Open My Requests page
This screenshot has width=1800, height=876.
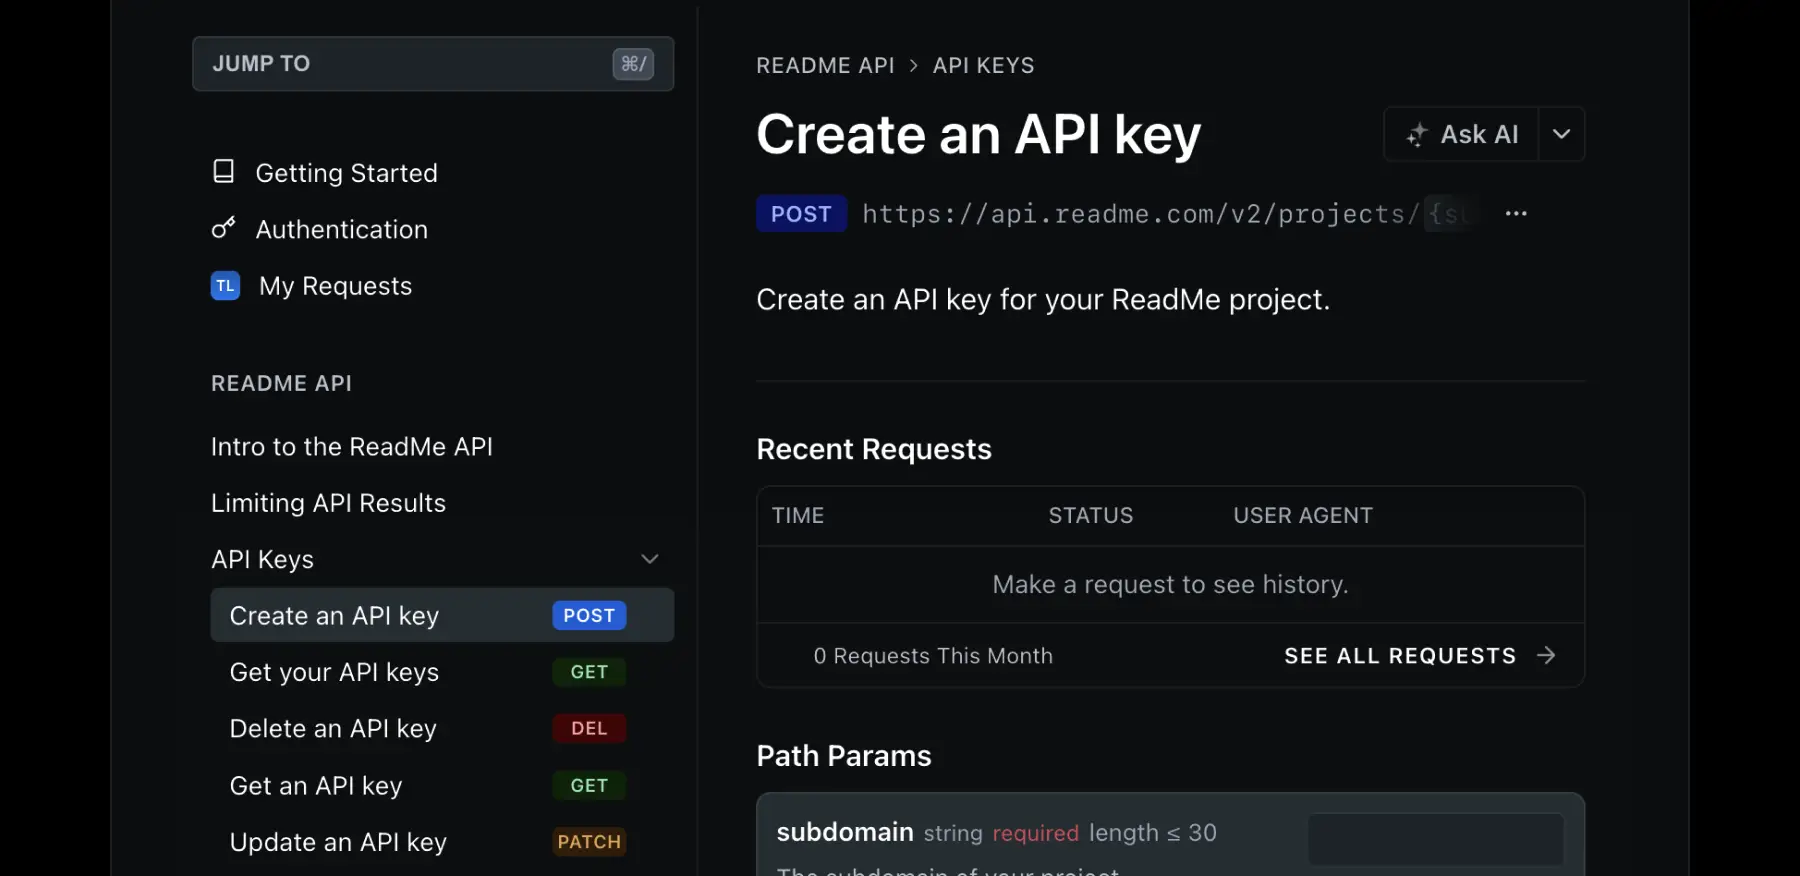(x=335, y=286)
